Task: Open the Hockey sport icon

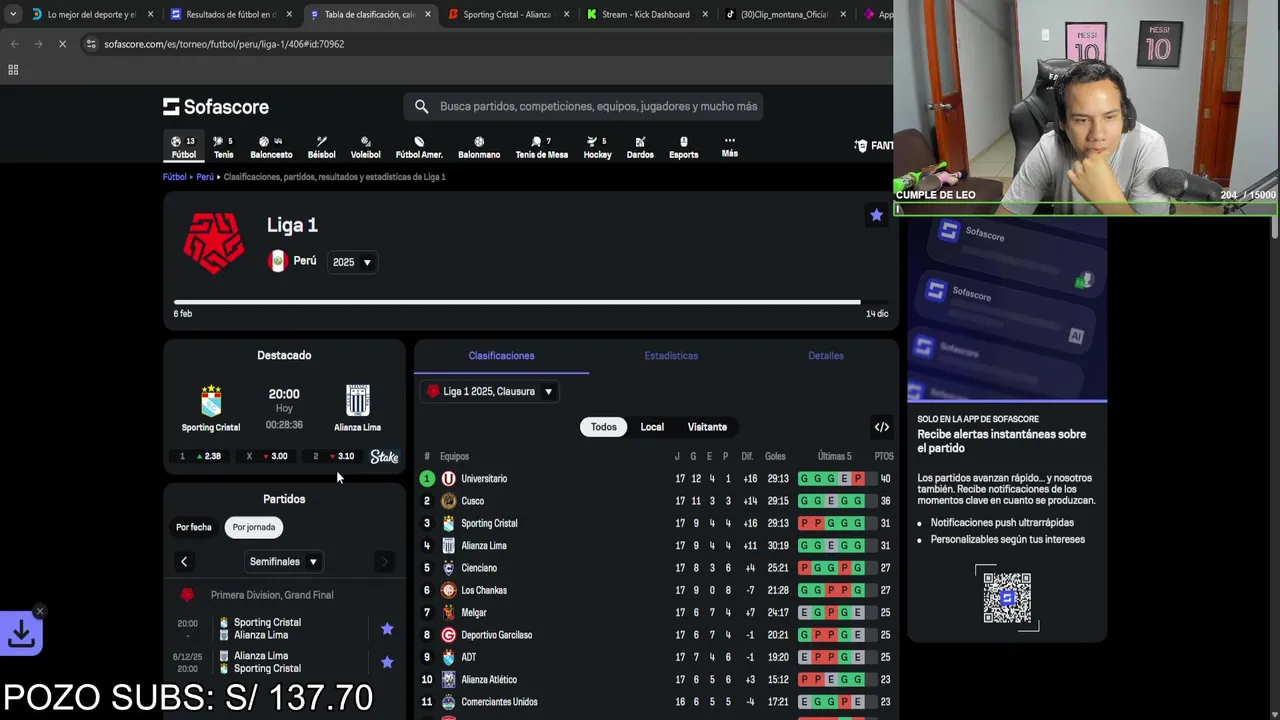Action: click(597, 147)
